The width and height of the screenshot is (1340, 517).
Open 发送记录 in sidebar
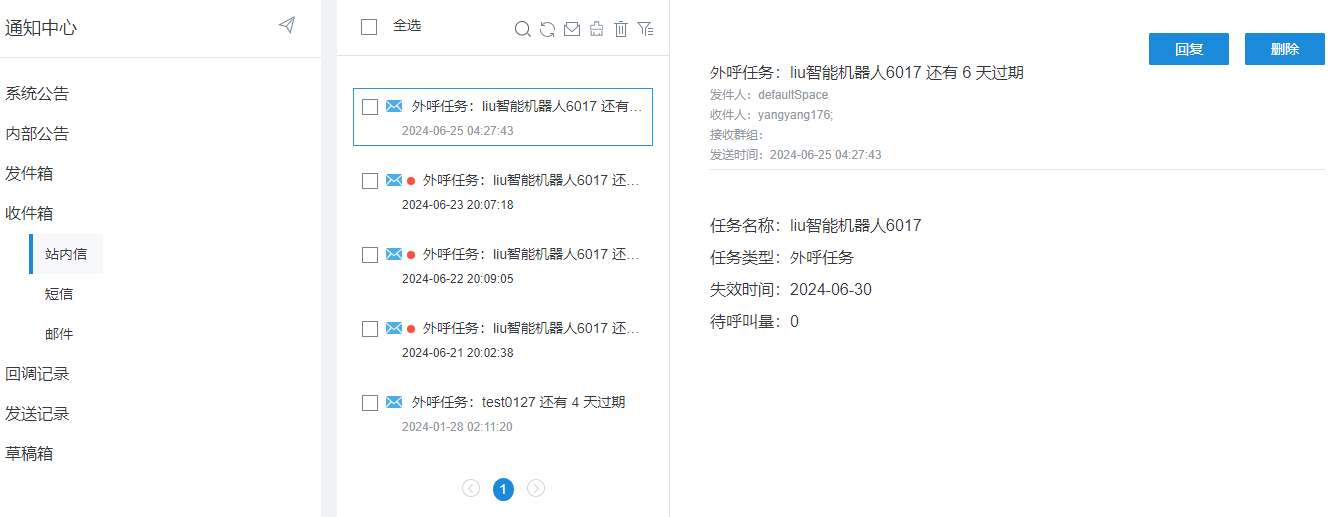37,414
